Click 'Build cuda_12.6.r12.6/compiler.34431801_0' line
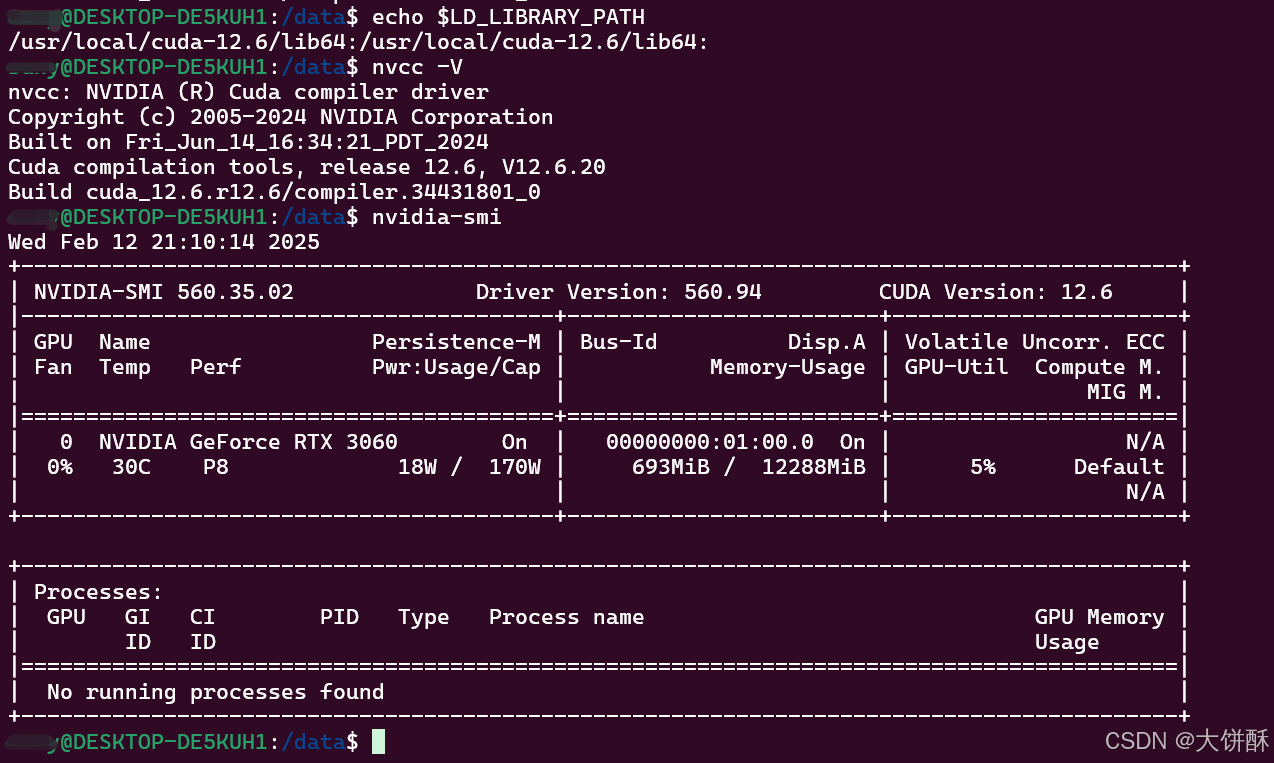 (x=274, y=192)
